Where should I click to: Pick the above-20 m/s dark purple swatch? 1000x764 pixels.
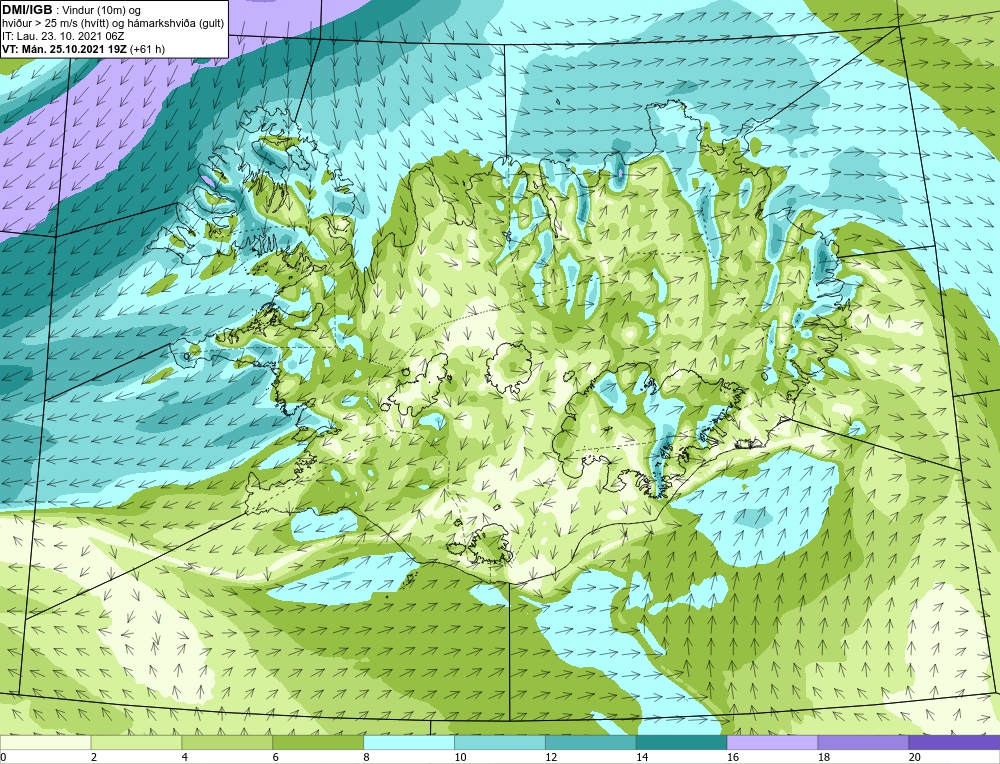click(954, 742)
